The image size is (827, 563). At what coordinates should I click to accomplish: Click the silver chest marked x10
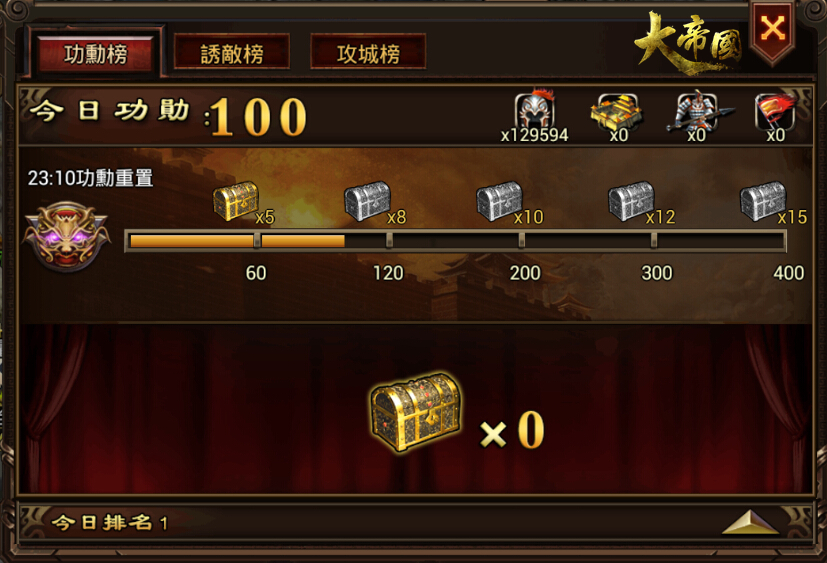point(499,201)
